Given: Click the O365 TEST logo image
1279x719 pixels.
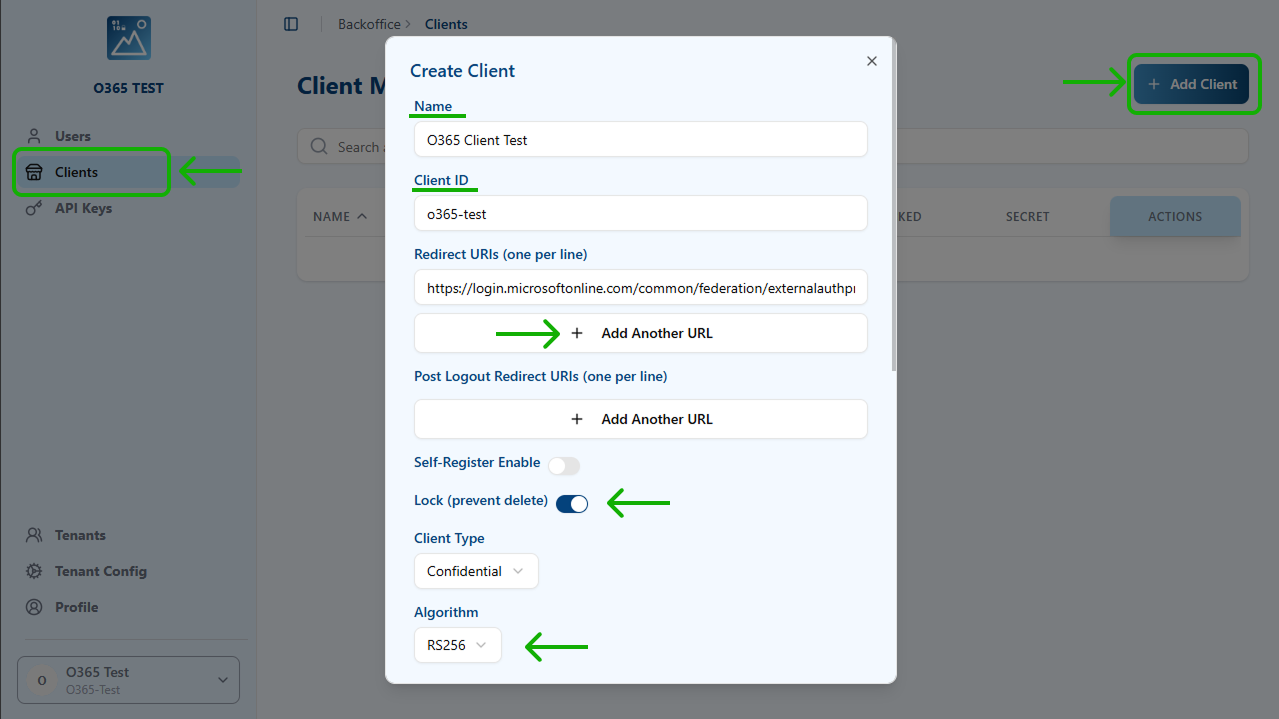Looking at the screenshot, I should (128, 38).
